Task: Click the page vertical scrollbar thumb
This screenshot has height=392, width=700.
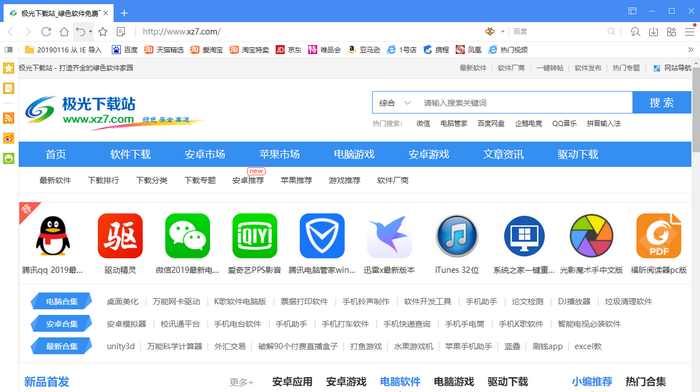Action: point(696,109)
